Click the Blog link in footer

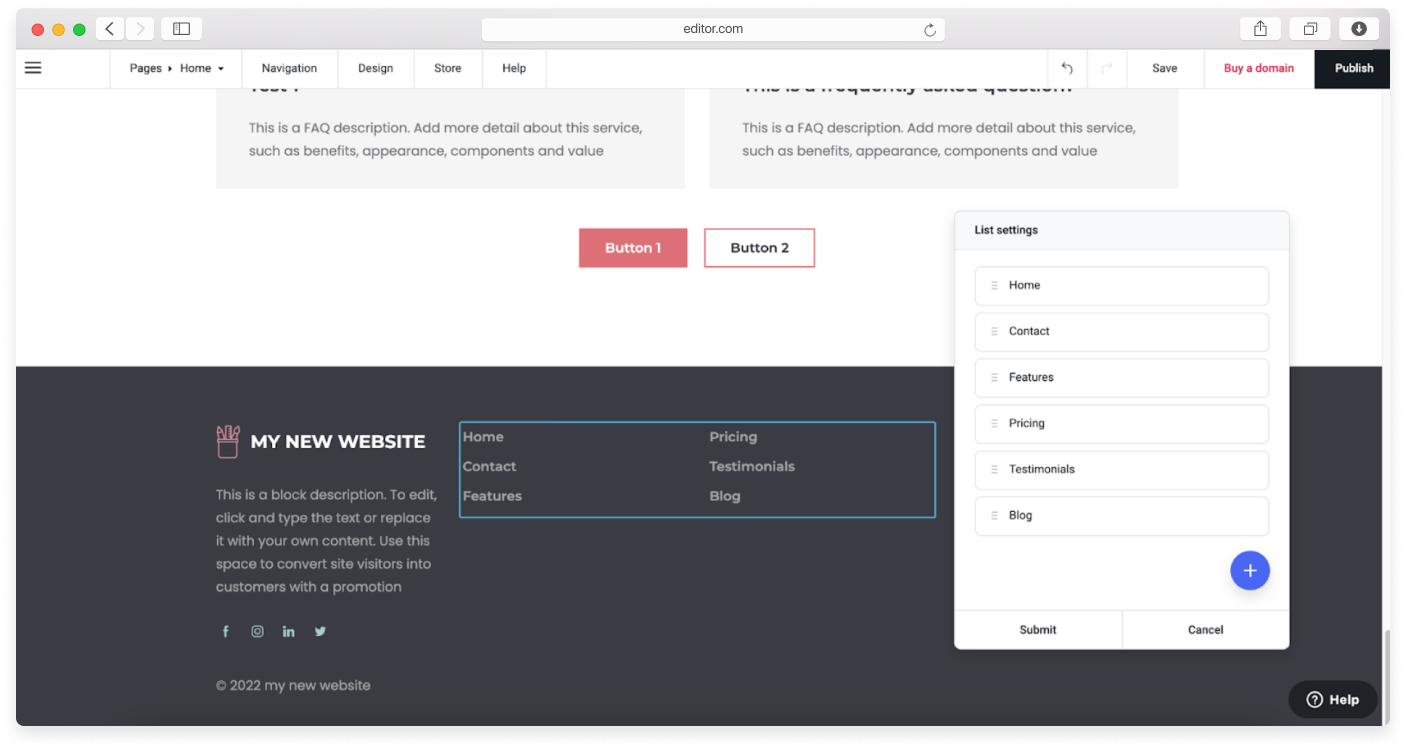point(725,496)
